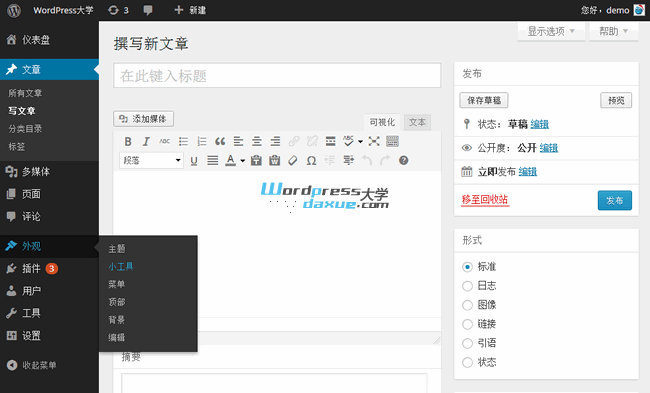This screenshot has width=650, height=393.
Task: Apply underline formatting
Action: pyautogui.click(x=194, y=160)
